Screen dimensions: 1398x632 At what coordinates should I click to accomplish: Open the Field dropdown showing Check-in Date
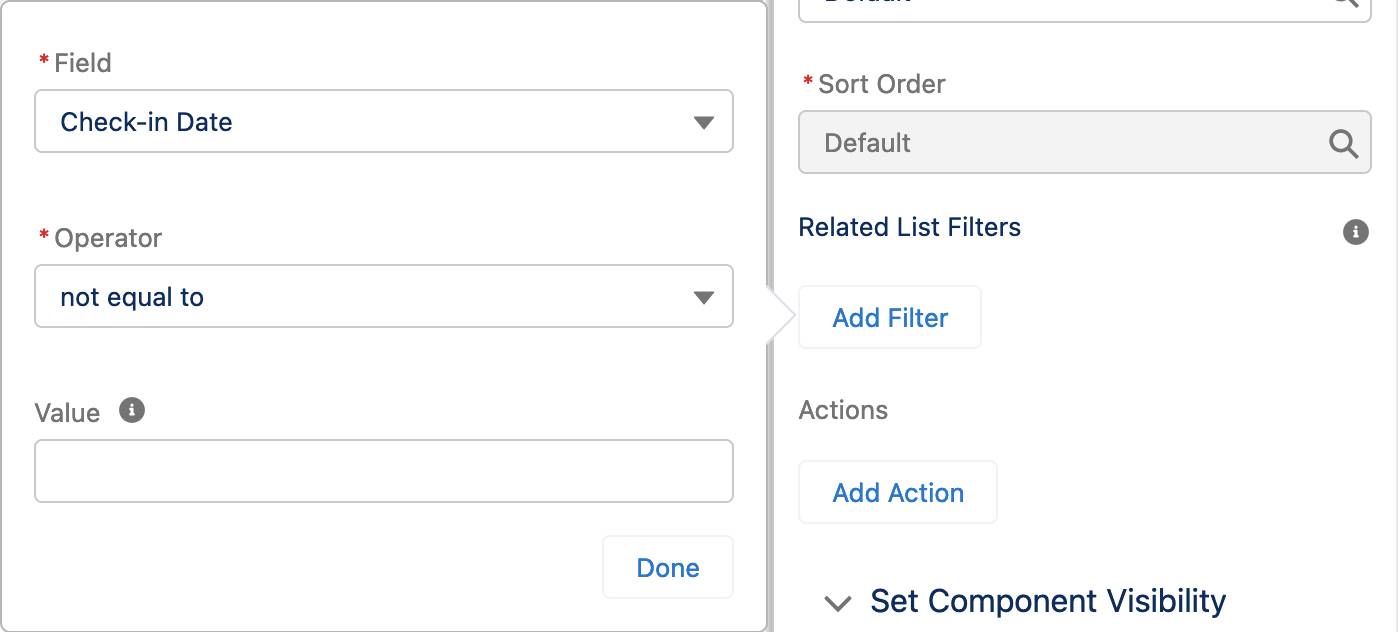[384, 122]
